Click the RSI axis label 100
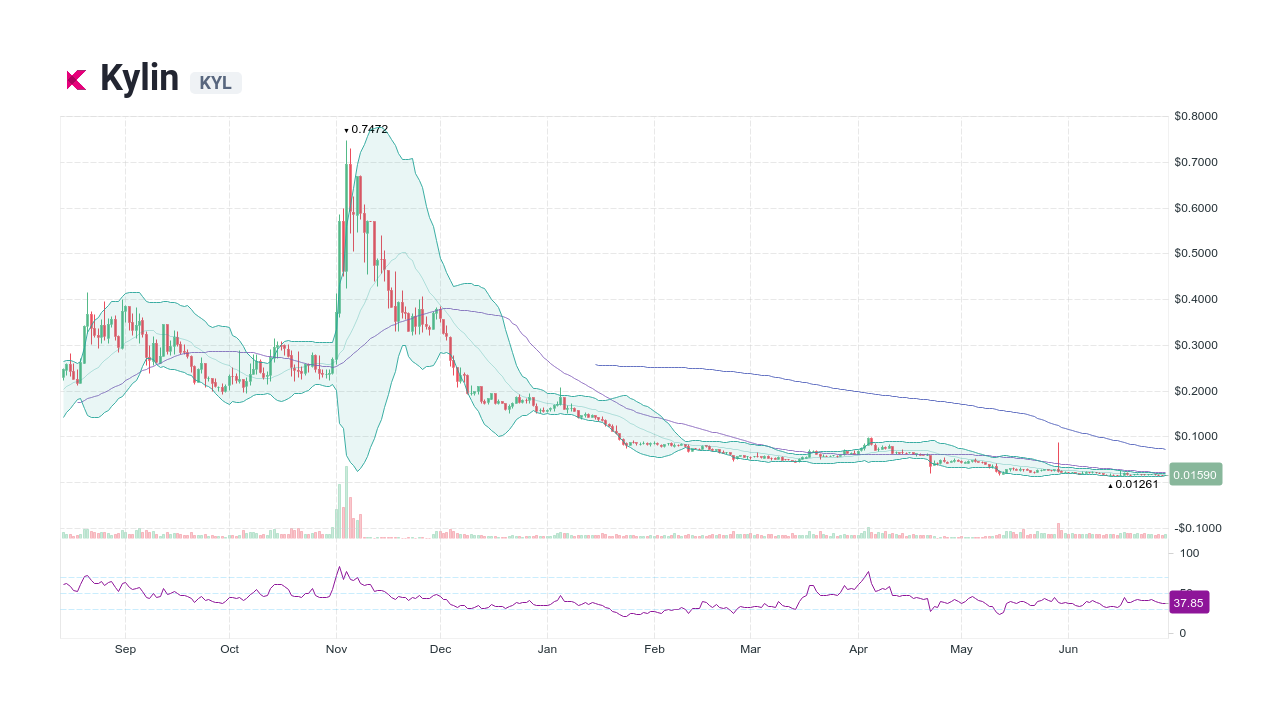This screenshot has height=720, width=1280. [1189, 553]
